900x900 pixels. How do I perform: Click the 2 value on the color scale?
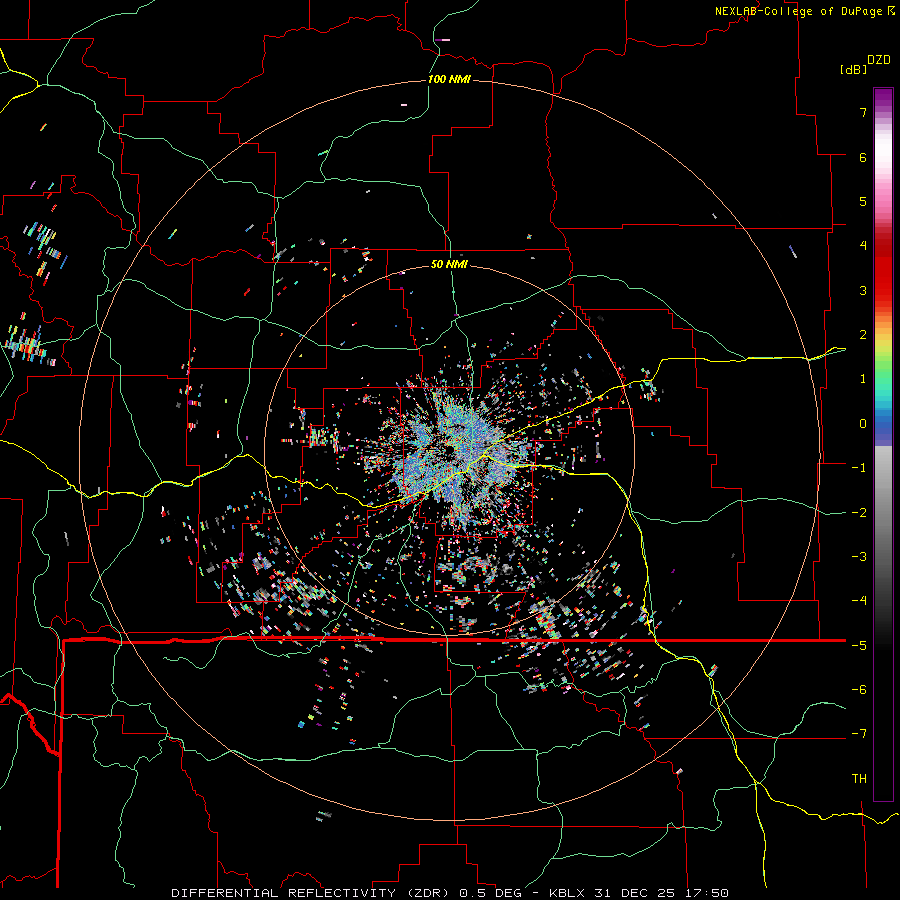[x=863, y=335]
